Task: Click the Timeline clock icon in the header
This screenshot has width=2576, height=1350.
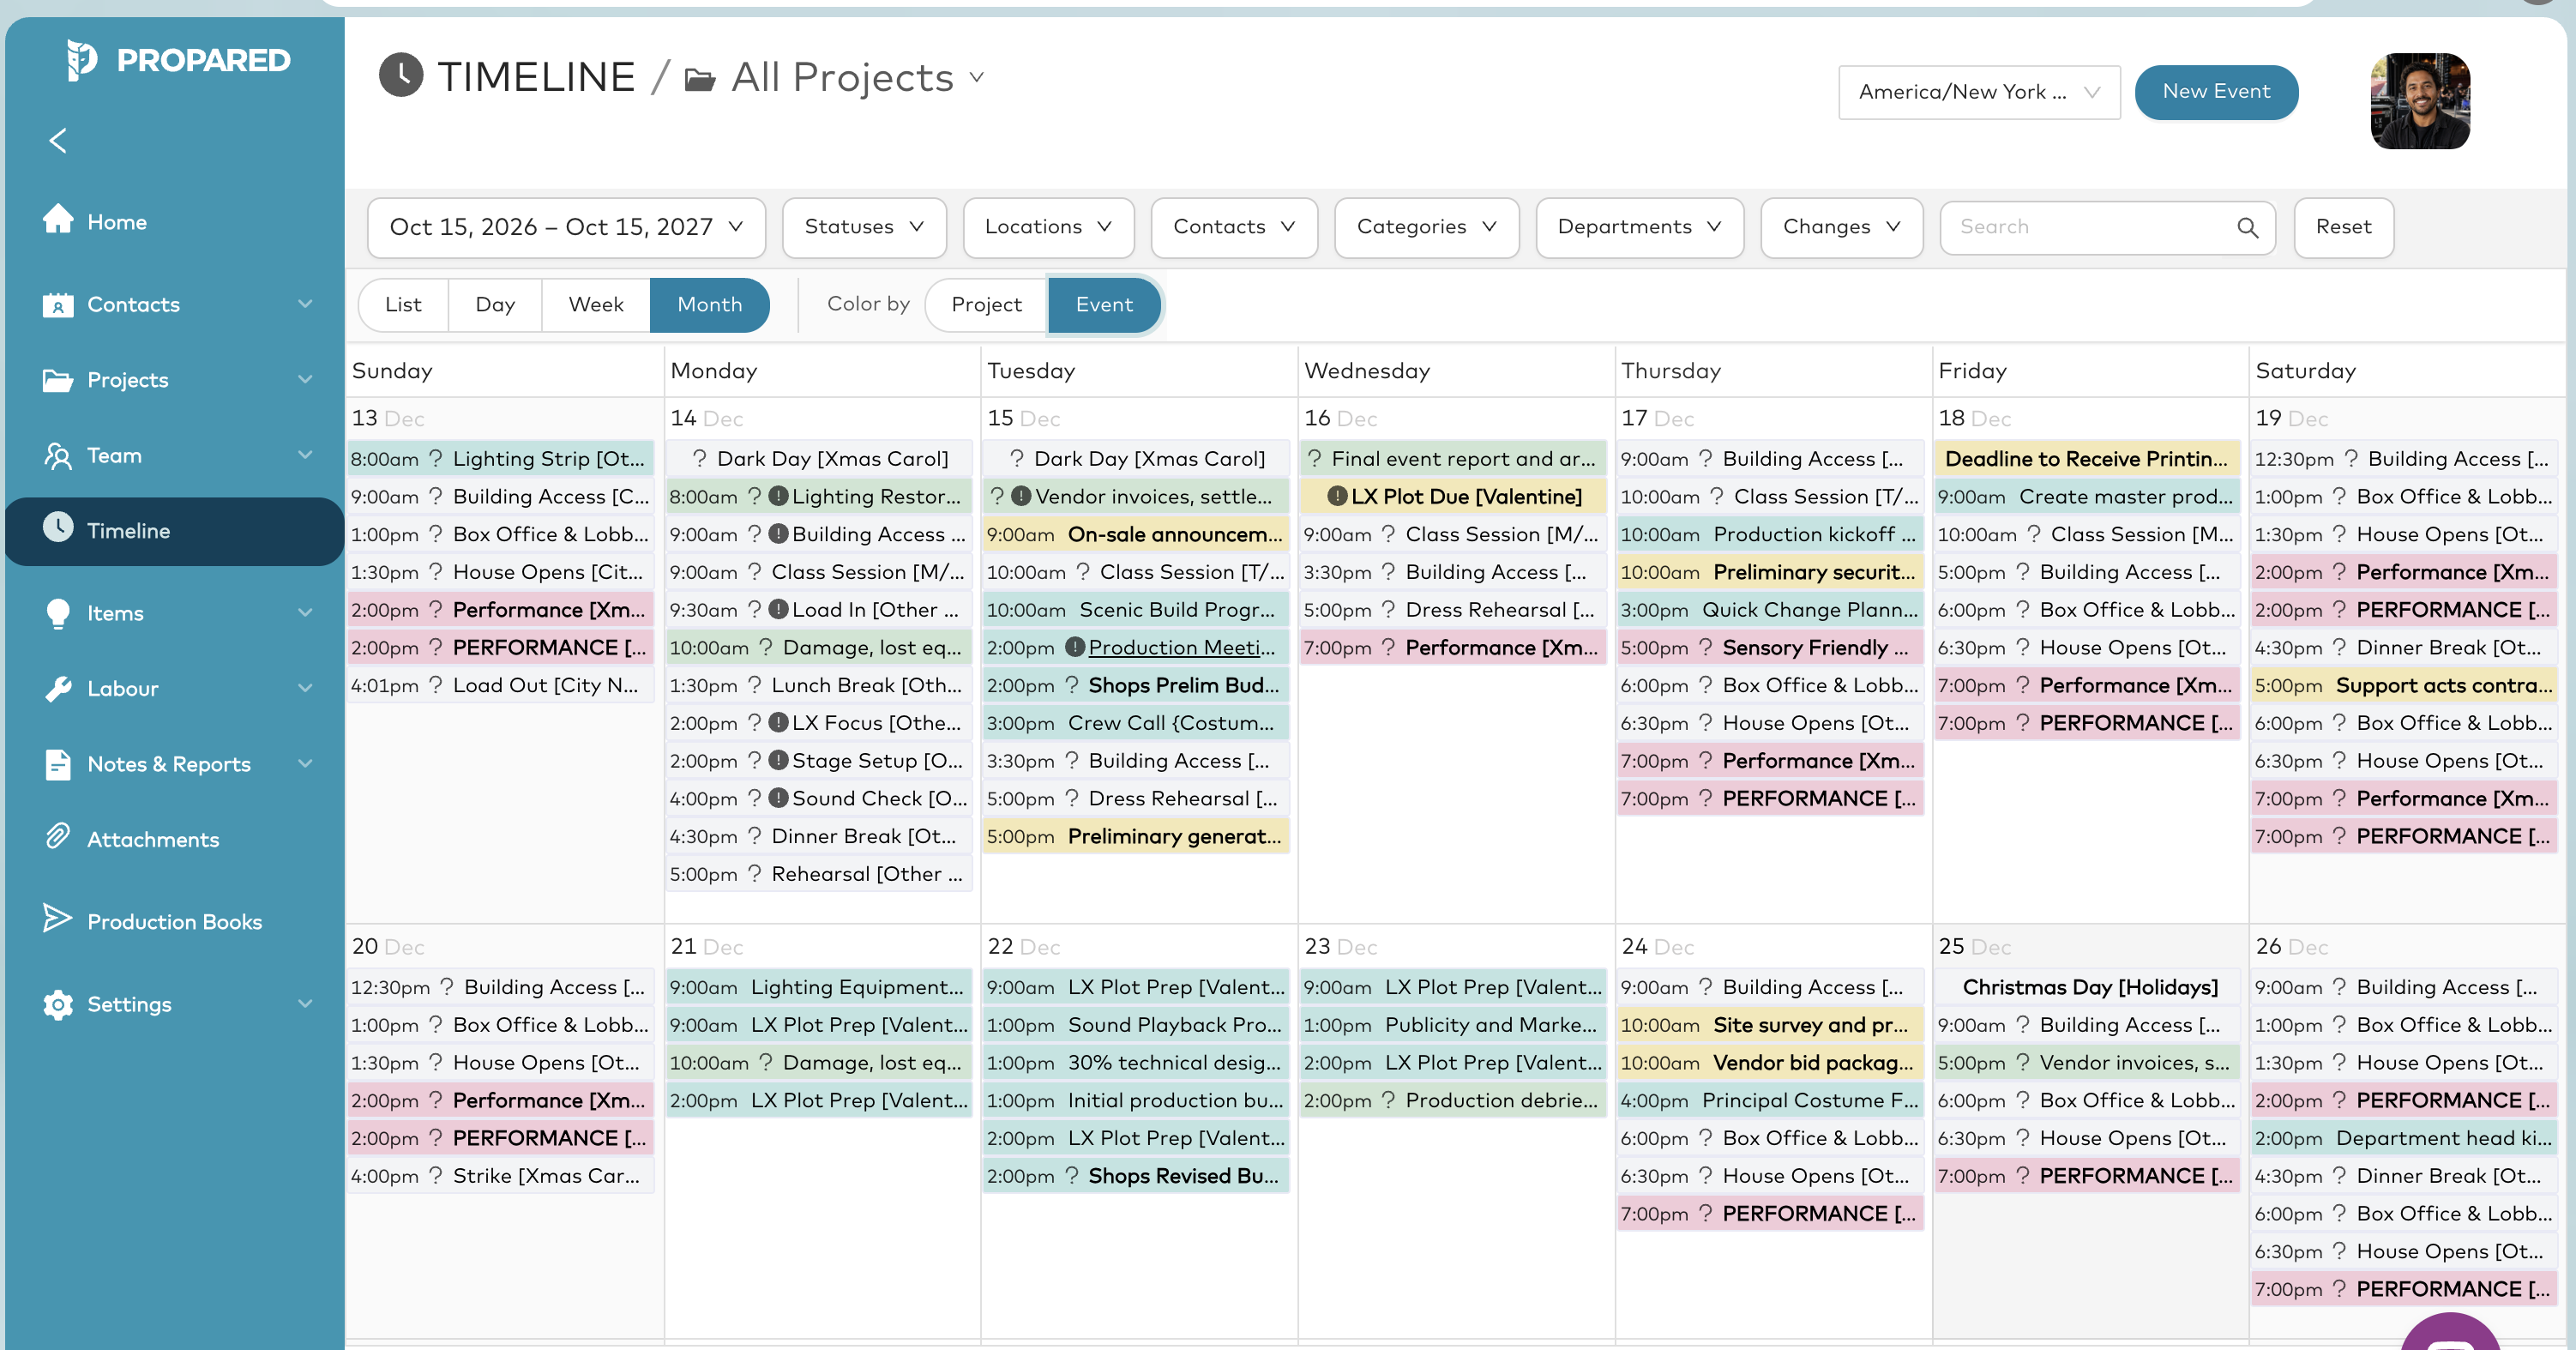Action: coord(401,76)
